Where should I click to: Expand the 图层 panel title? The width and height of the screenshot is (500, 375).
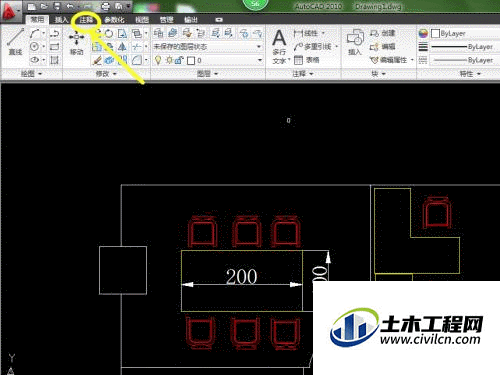[207, 74]
